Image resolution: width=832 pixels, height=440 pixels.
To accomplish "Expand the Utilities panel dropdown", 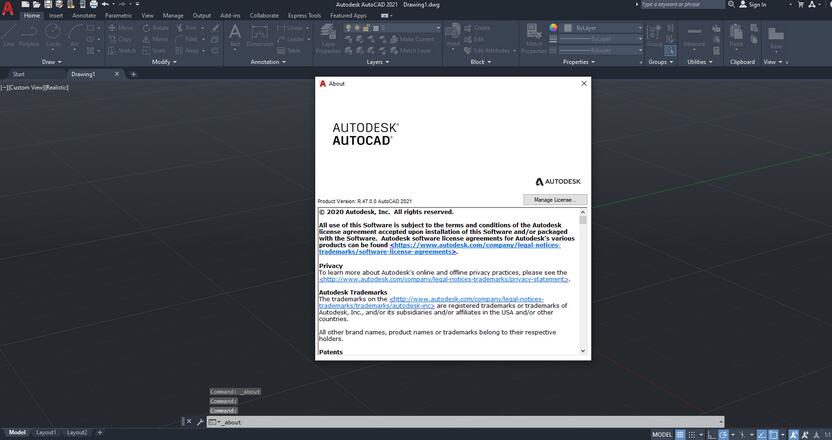I will coord(699,62).
